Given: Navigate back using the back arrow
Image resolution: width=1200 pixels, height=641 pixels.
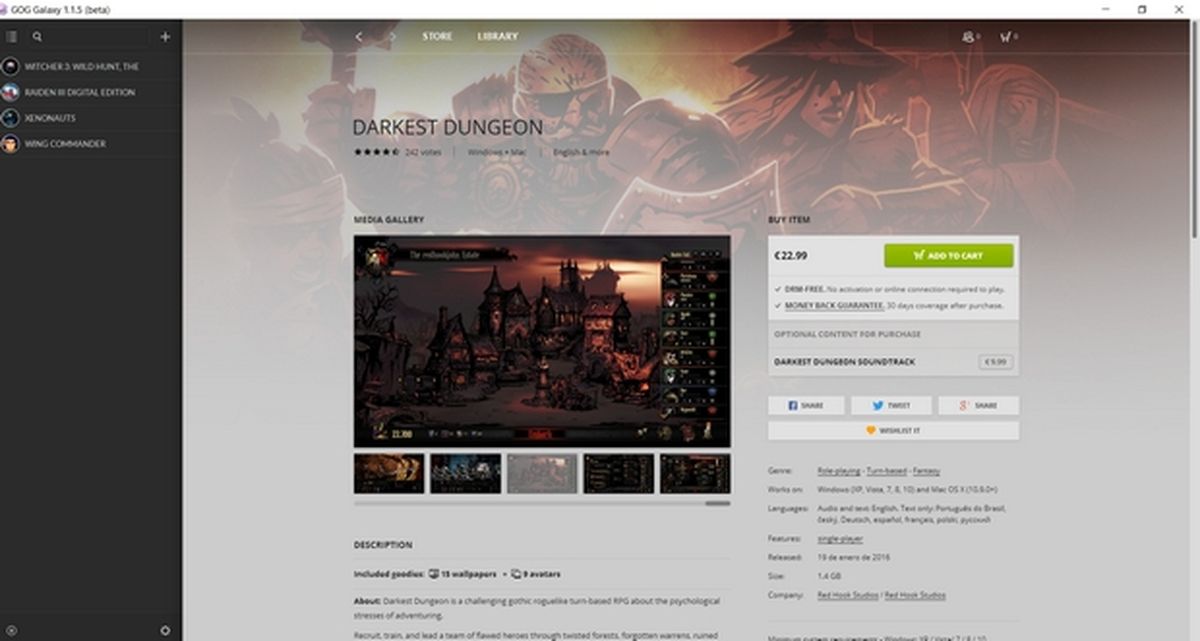Looking at the screenshot, I should pyautogui.click(x=357, y=35).
